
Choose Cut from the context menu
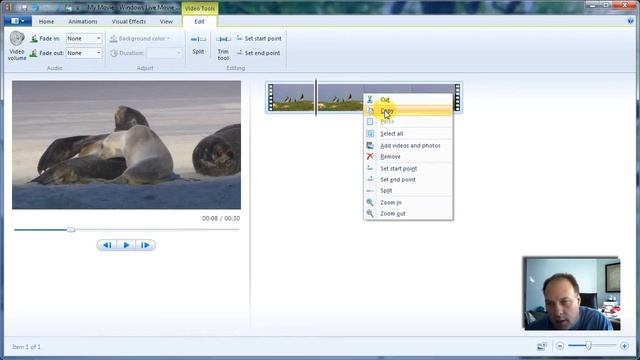click(x=408, y=99)
